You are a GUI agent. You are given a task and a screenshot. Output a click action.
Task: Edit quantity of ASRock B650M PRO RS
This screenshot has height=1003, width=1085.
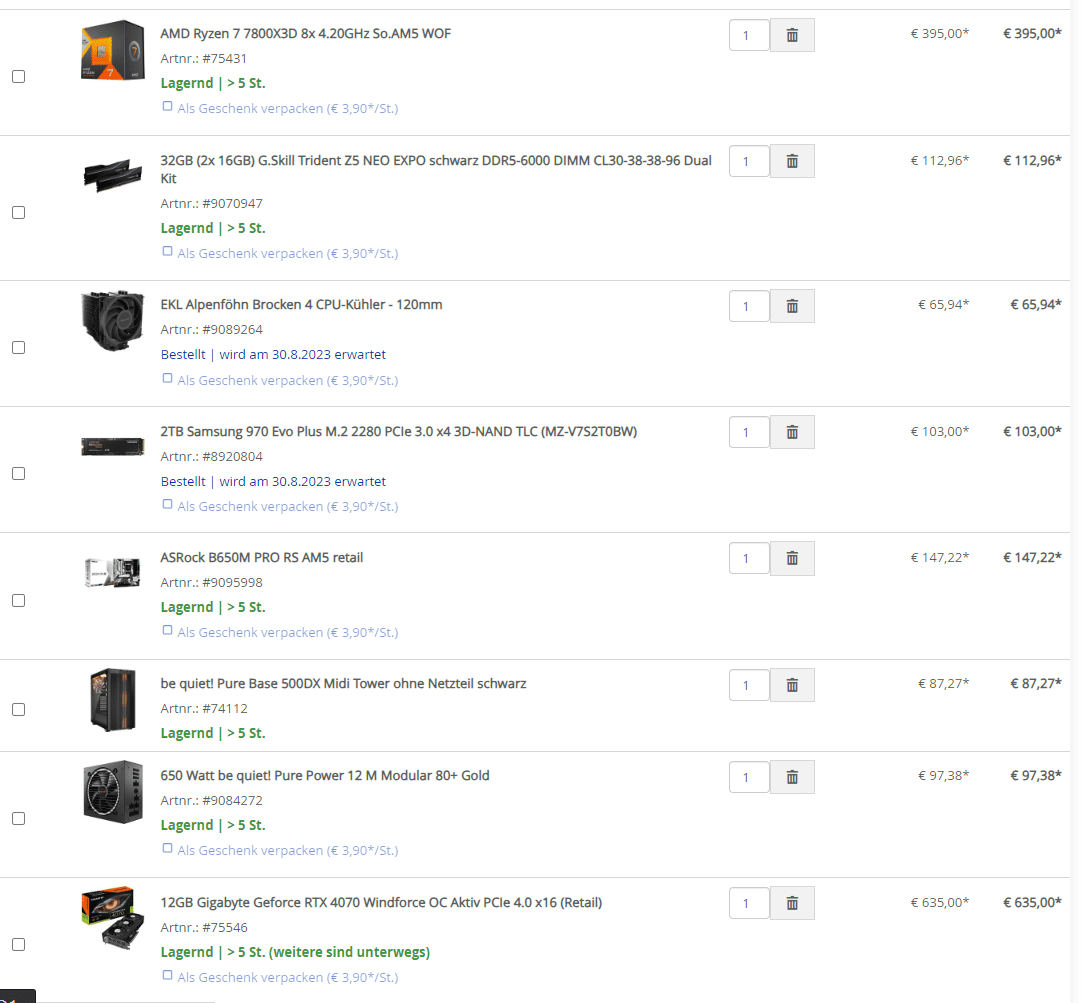[749, 559]
